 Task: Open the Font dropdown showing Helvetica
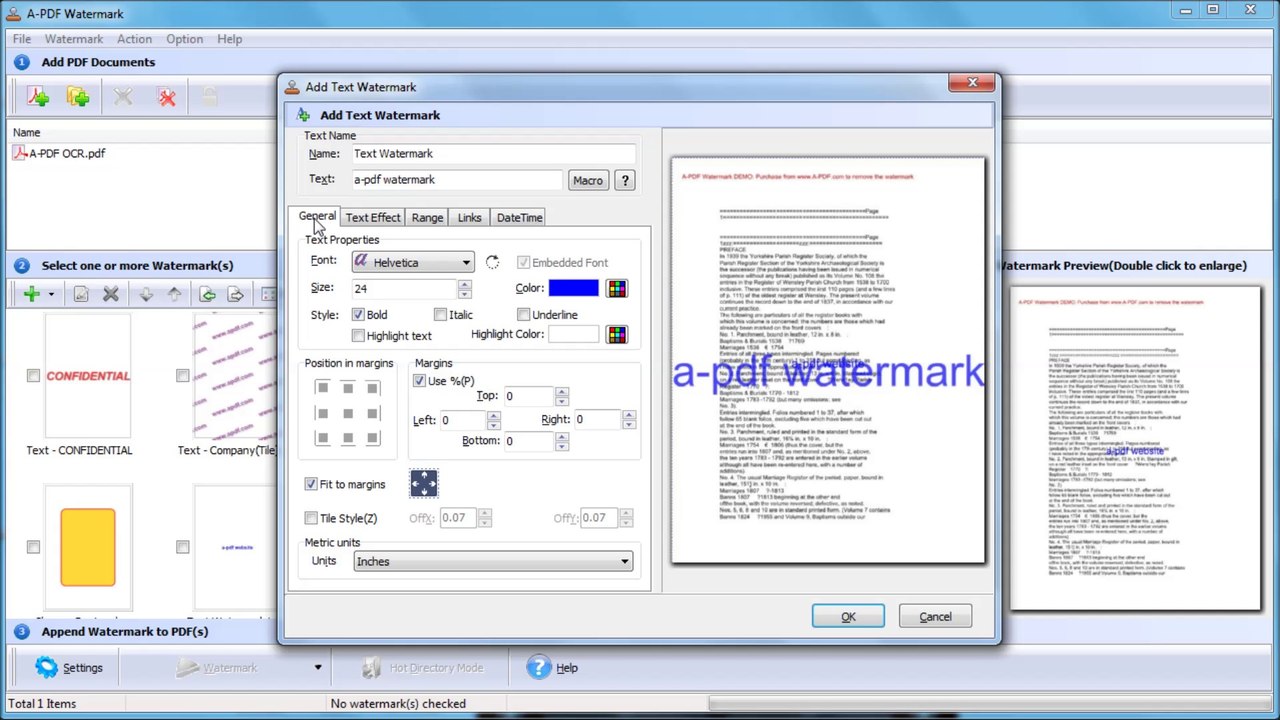click(x=413, y=263)
